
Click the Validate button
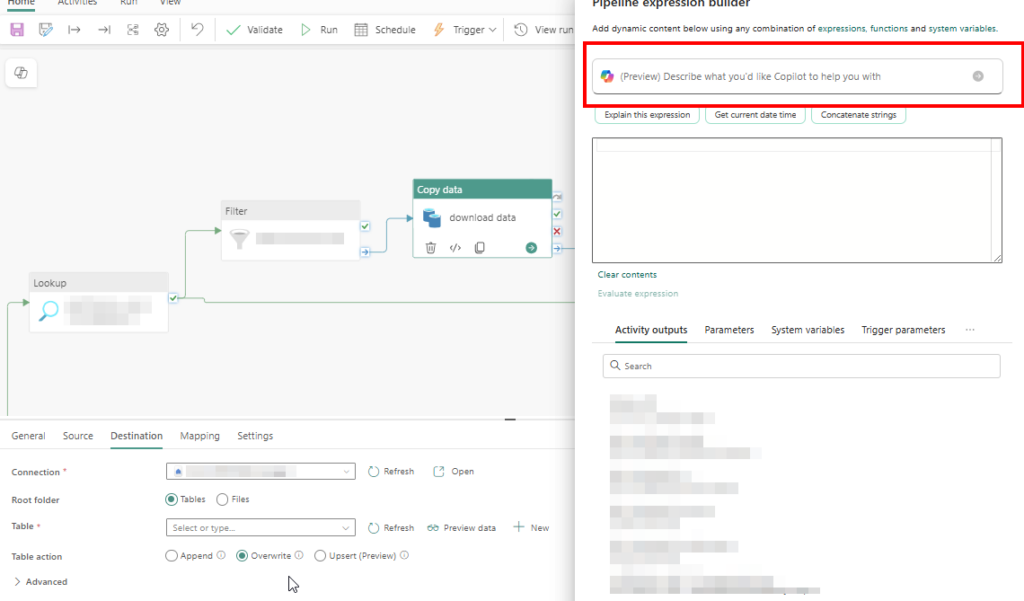pyautogui.click(x=254, y=30)
